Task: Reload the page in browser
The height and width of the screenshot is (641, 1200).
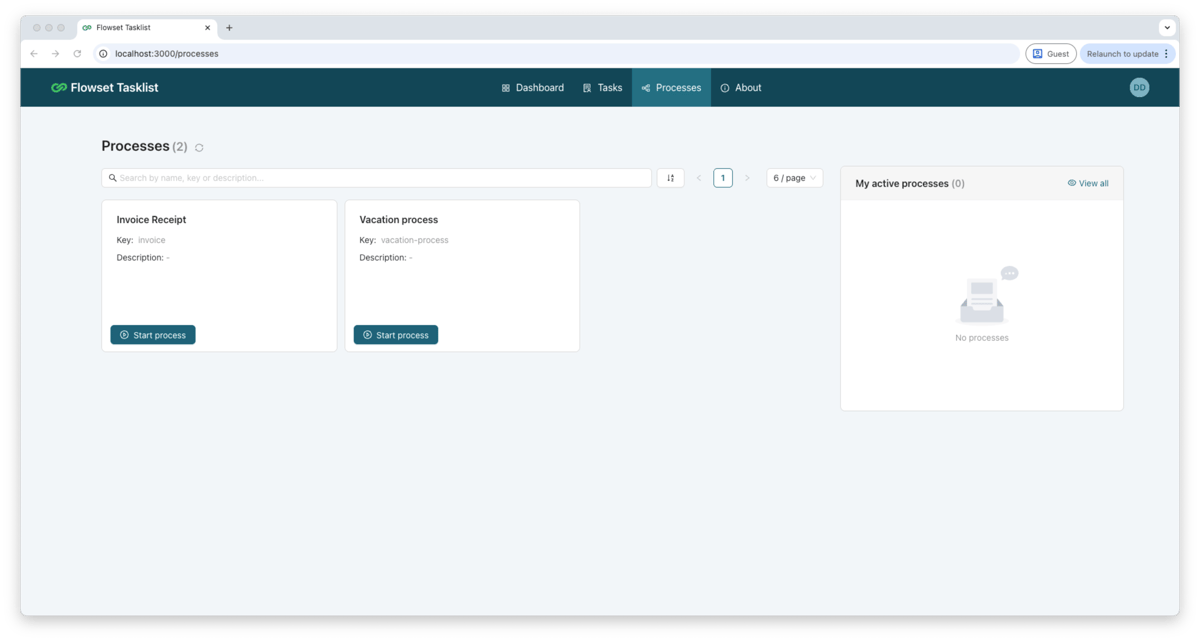Action: (x=77, y=54)
